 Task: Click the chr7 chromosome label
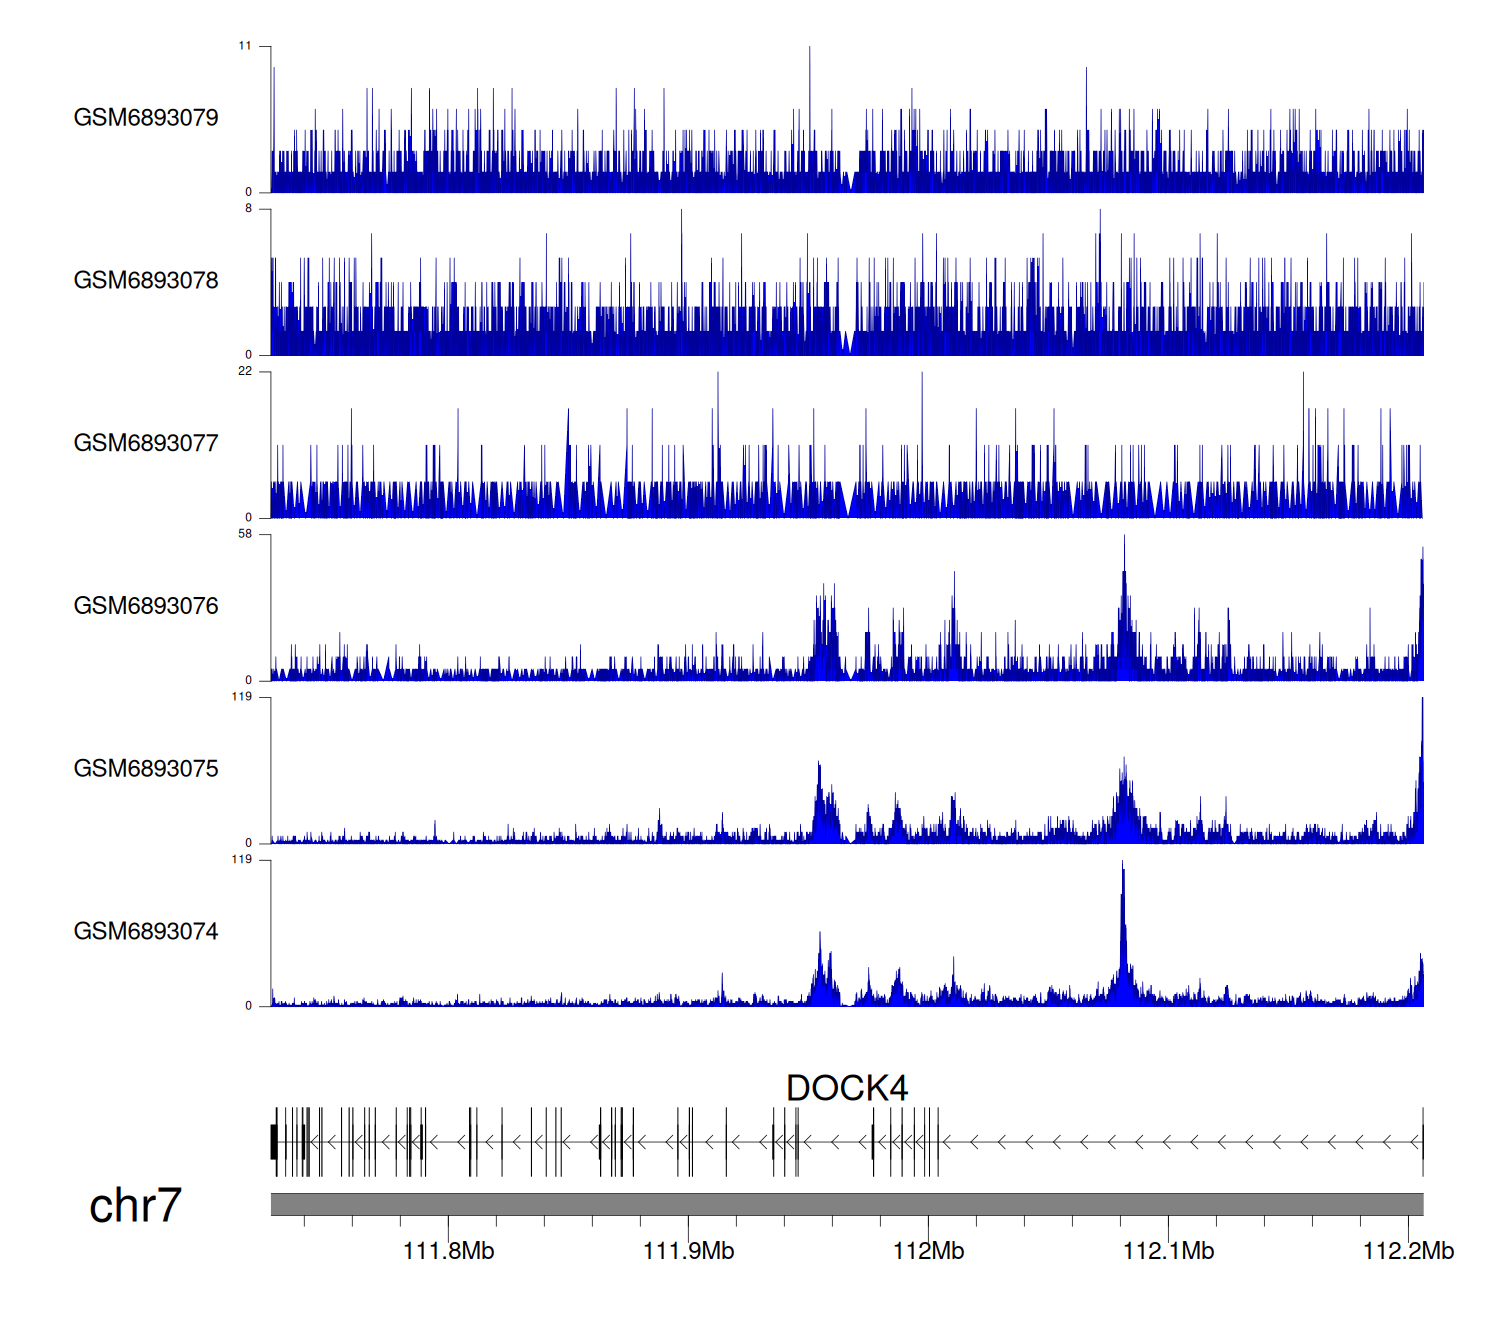coord(135,1206)
